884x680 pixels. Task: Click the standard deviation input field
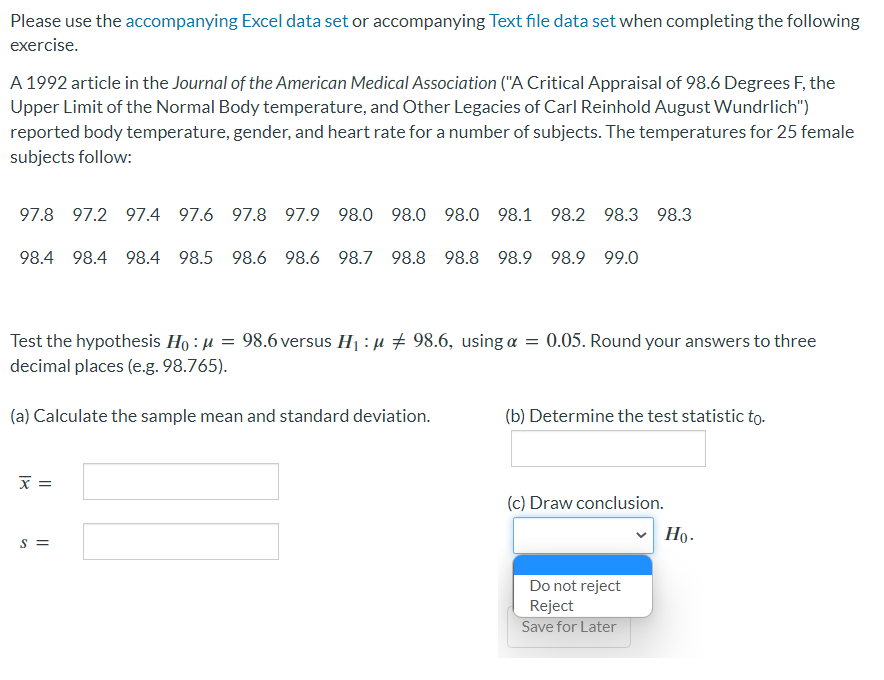tap(180, 541)
